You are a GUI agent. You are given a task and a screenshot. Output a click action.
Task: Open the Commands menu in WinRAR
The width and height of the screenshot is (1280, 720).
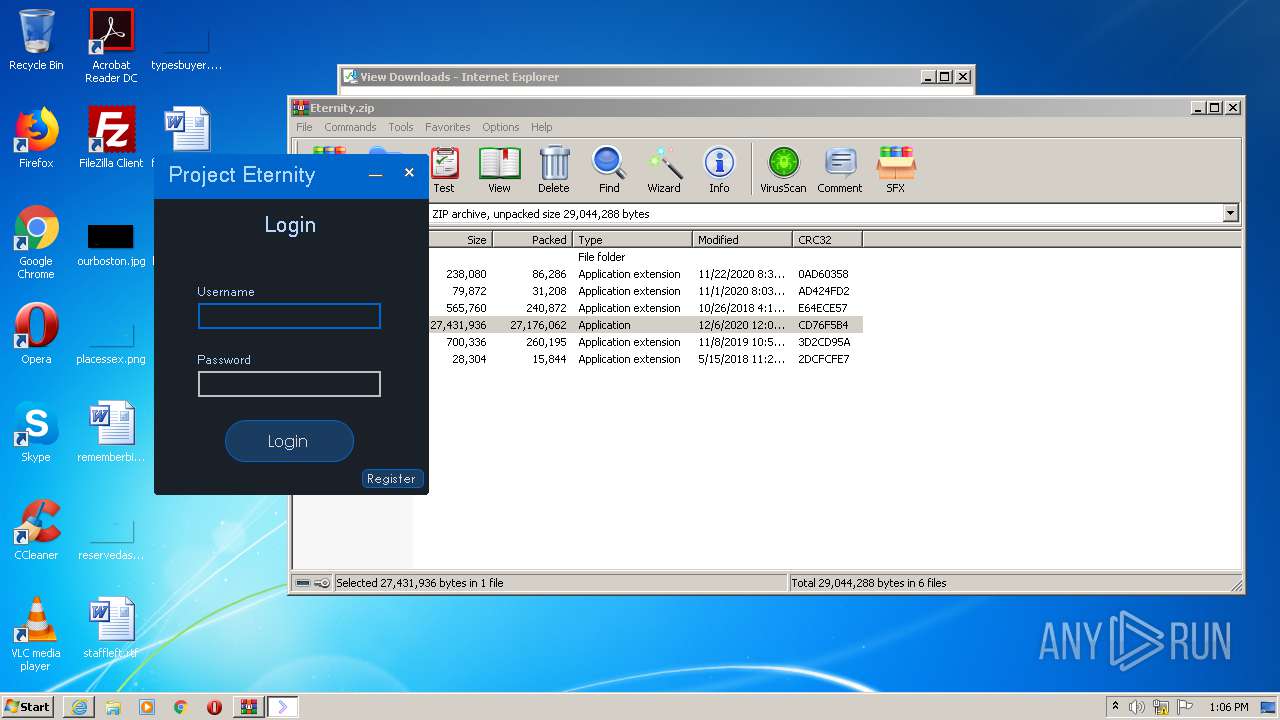pos(350,127)
